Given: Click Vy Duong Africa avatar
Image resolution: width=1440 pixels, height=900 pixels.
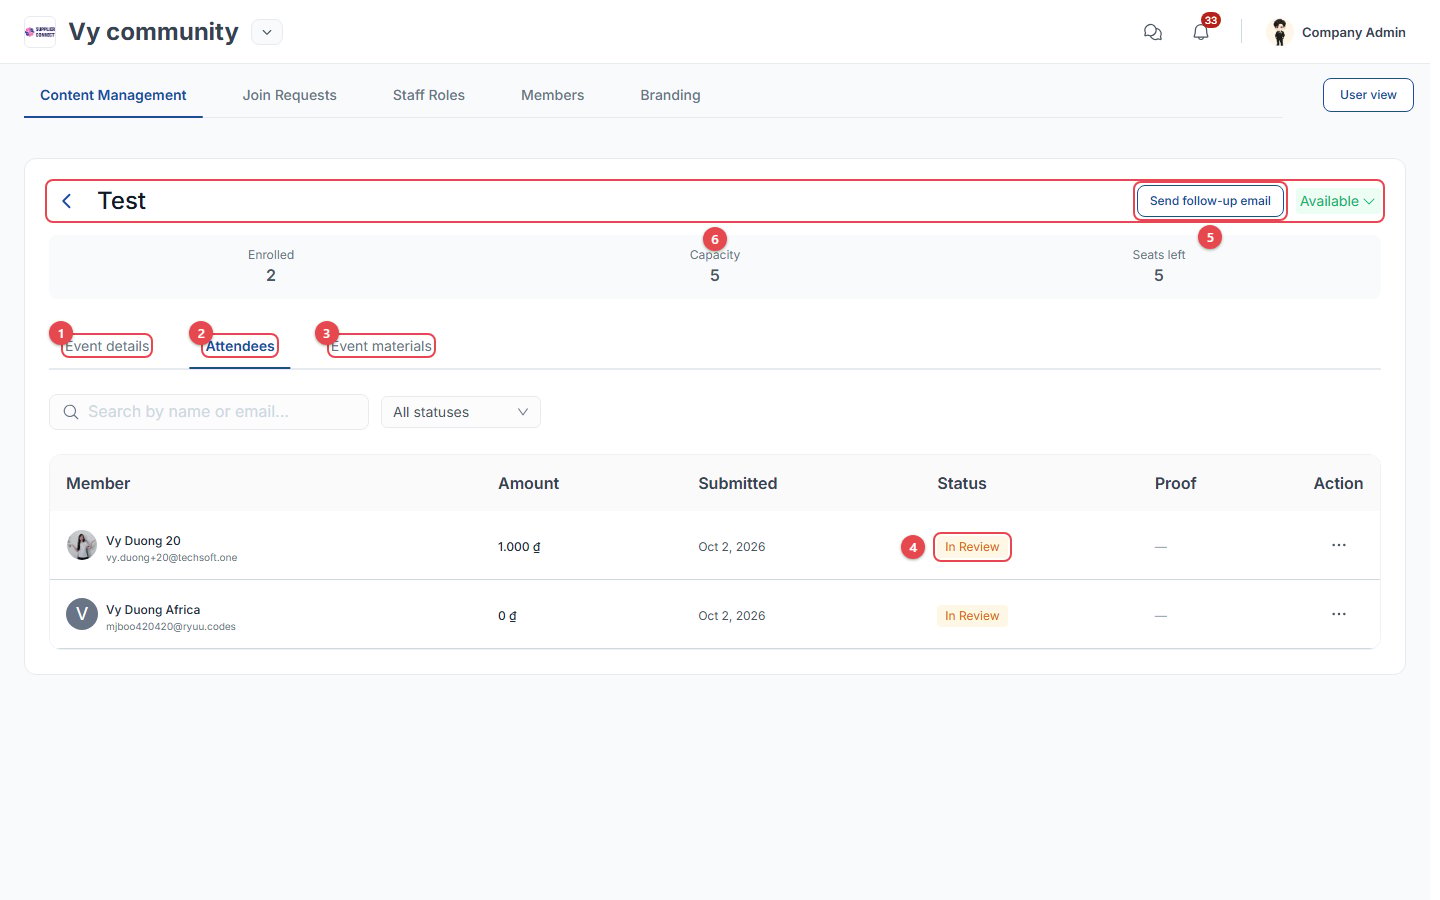Looking at the screenshot, I should tap(82, 614).
